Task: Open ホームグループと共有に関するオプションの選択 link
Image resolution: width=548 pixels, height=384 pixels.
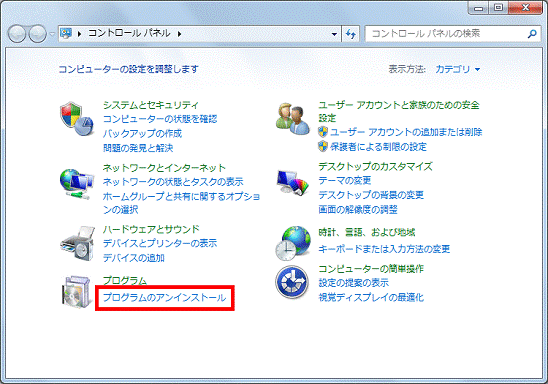Action: coord(181,203)
